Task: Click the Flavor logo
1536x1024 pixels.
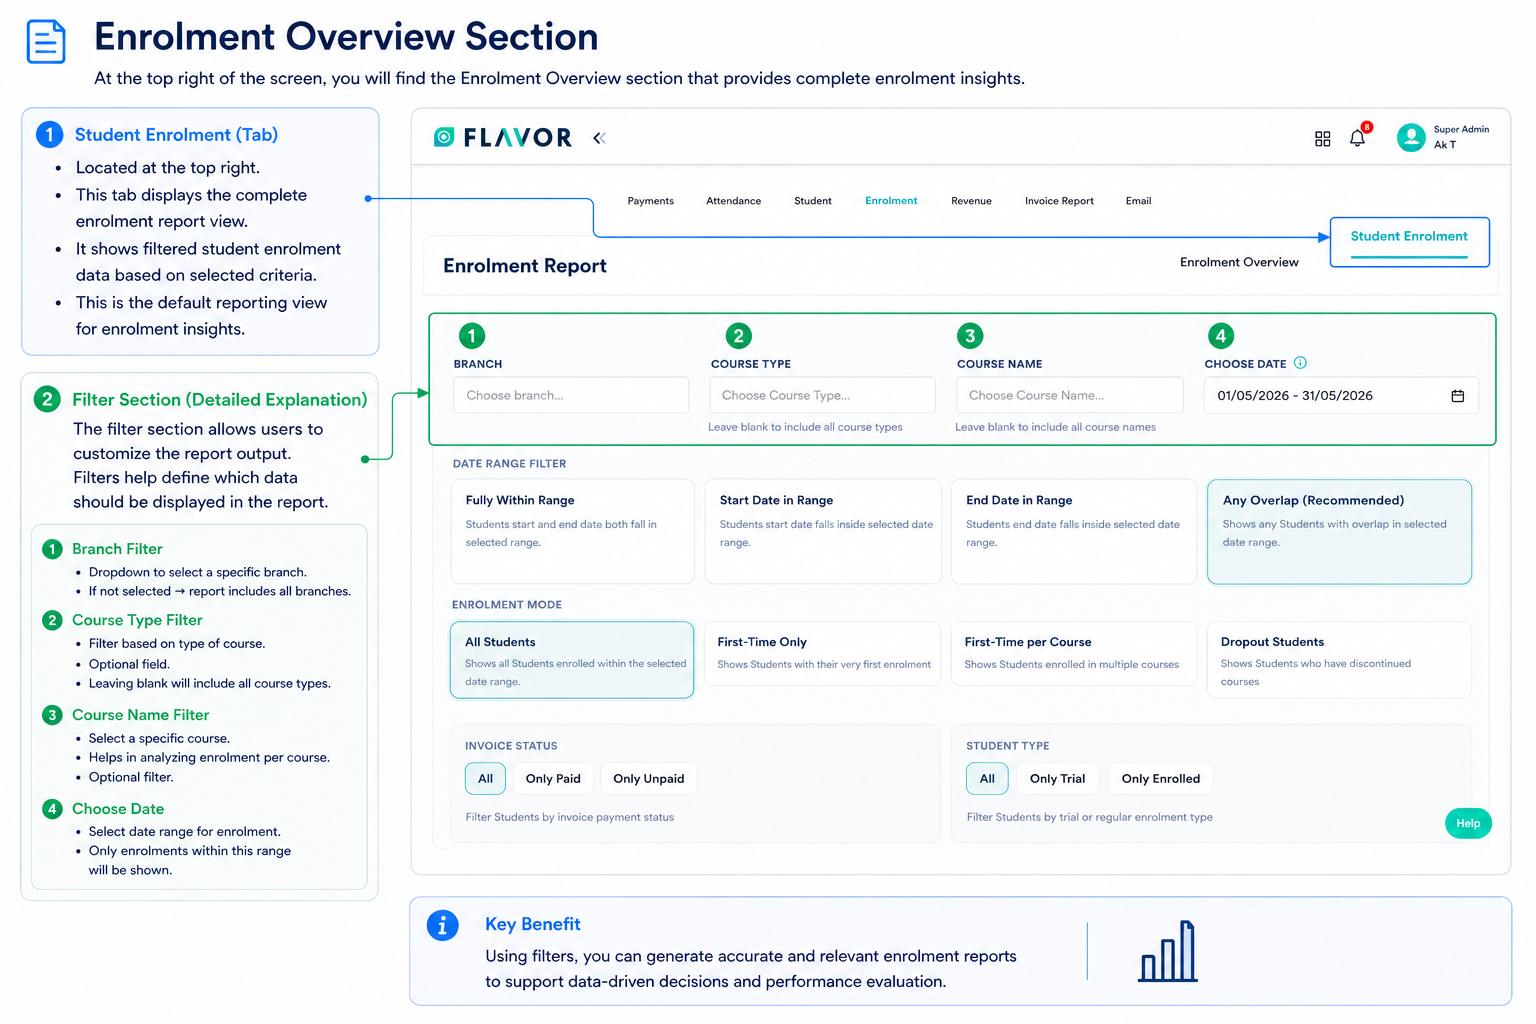Action: tap(503, 138)
